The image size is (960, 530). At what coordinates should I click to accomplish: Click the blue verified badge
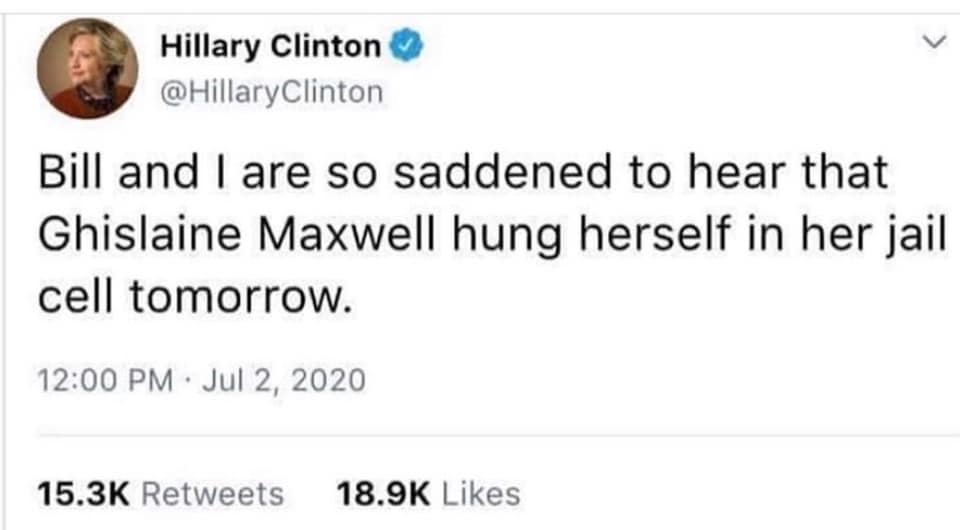click(x=402, y=45)
